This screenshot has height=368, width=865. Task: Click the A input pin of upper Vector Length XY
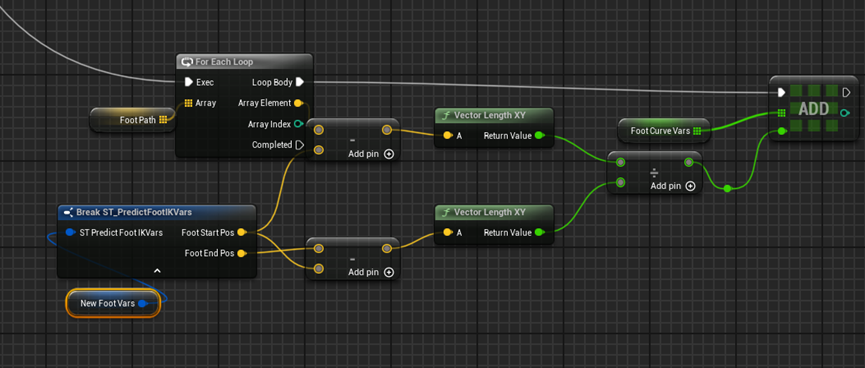[448, 136]
